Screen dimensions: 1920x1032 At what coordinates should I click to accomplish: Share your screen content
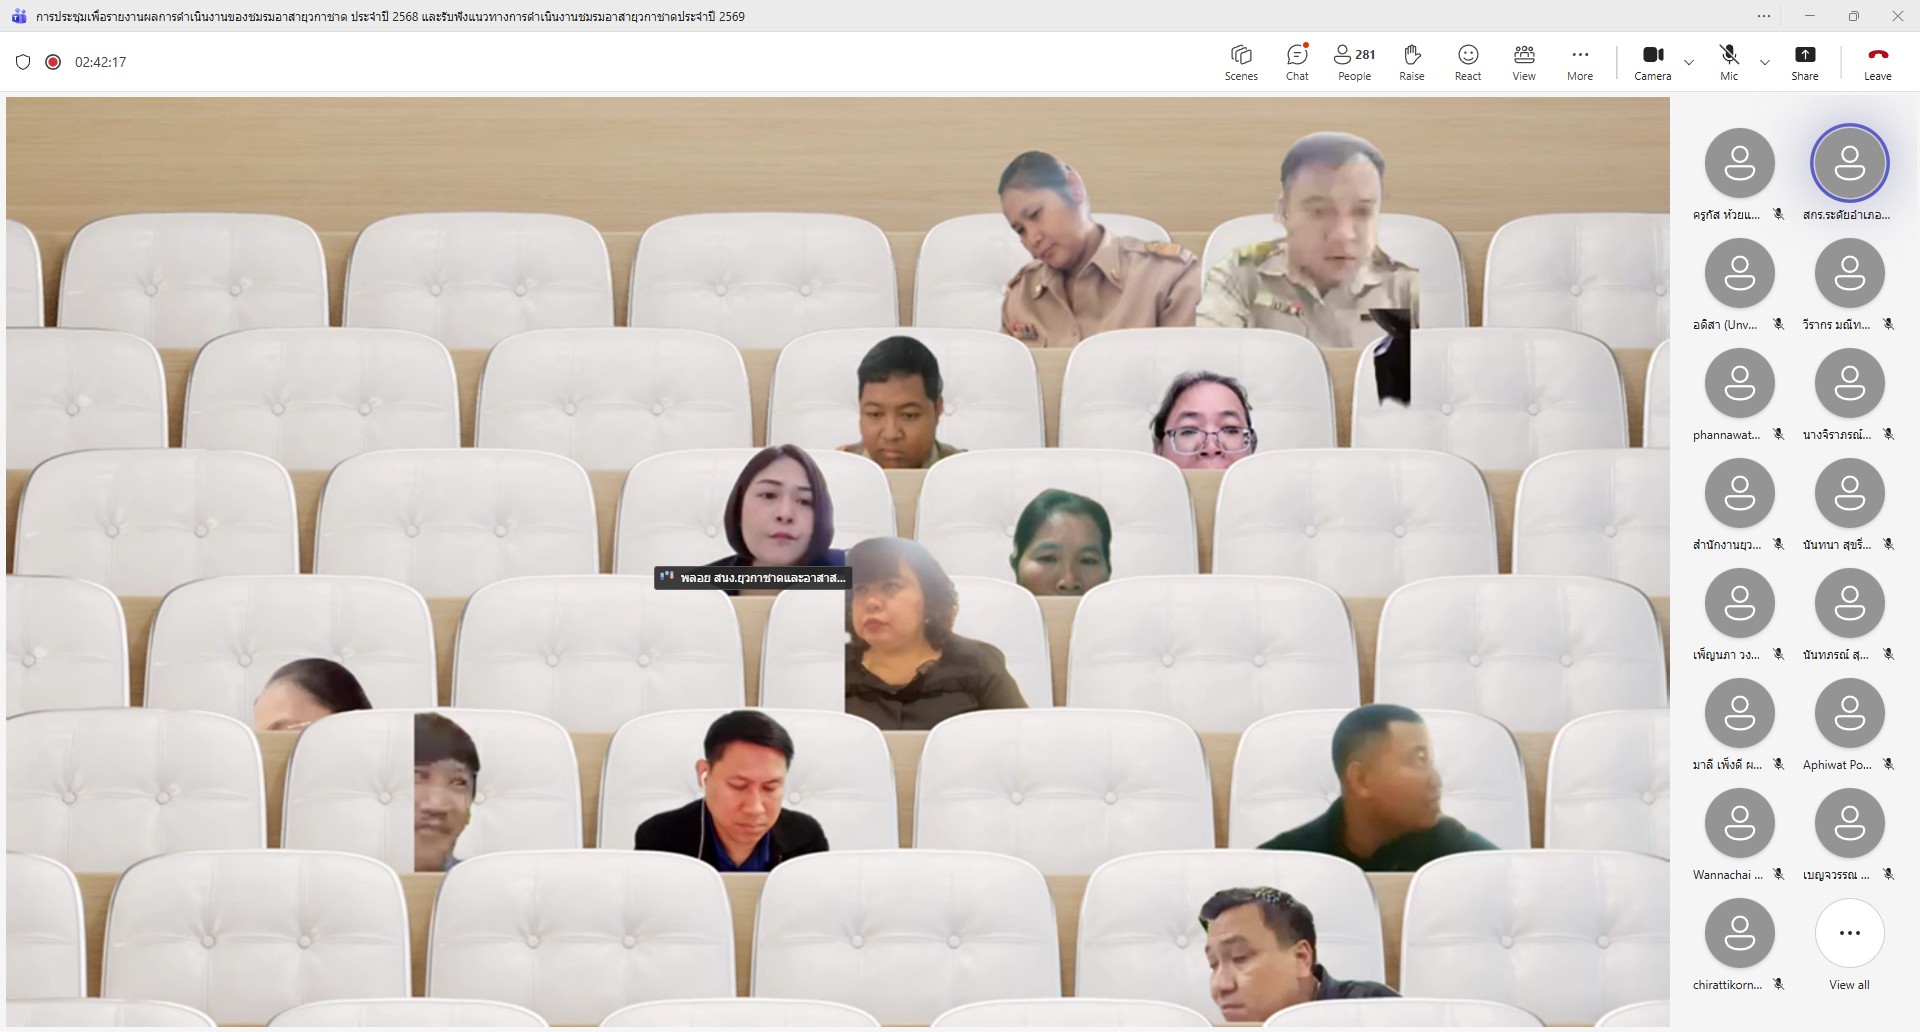click(1804, 62)
